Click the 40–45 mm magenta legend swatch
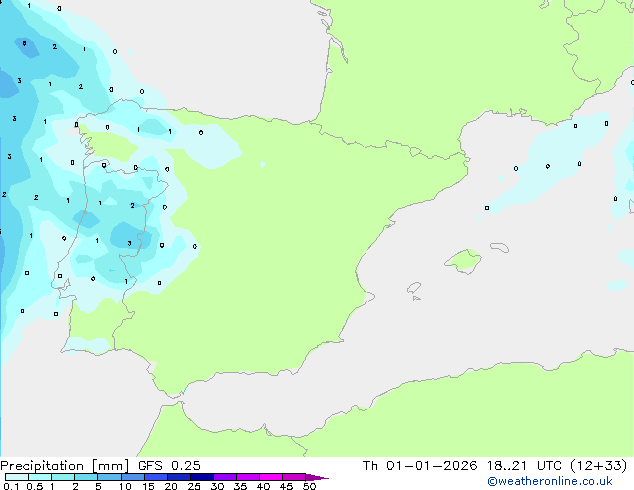Viewport: 634px width, 490px height. (271, 477)
